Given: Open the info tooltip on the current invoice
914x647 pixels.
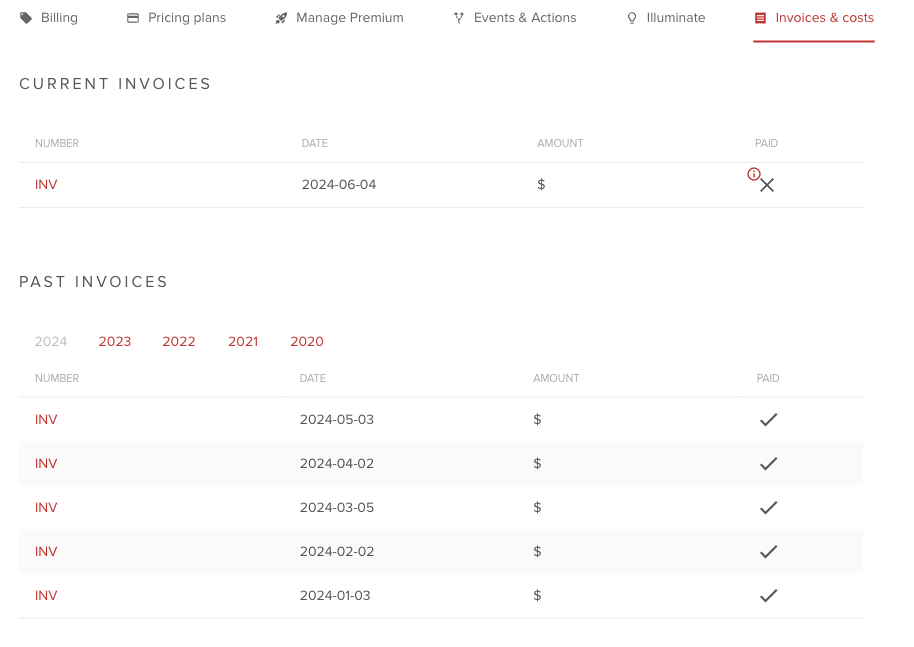Looking at the screenshot, I should point(753,173).
